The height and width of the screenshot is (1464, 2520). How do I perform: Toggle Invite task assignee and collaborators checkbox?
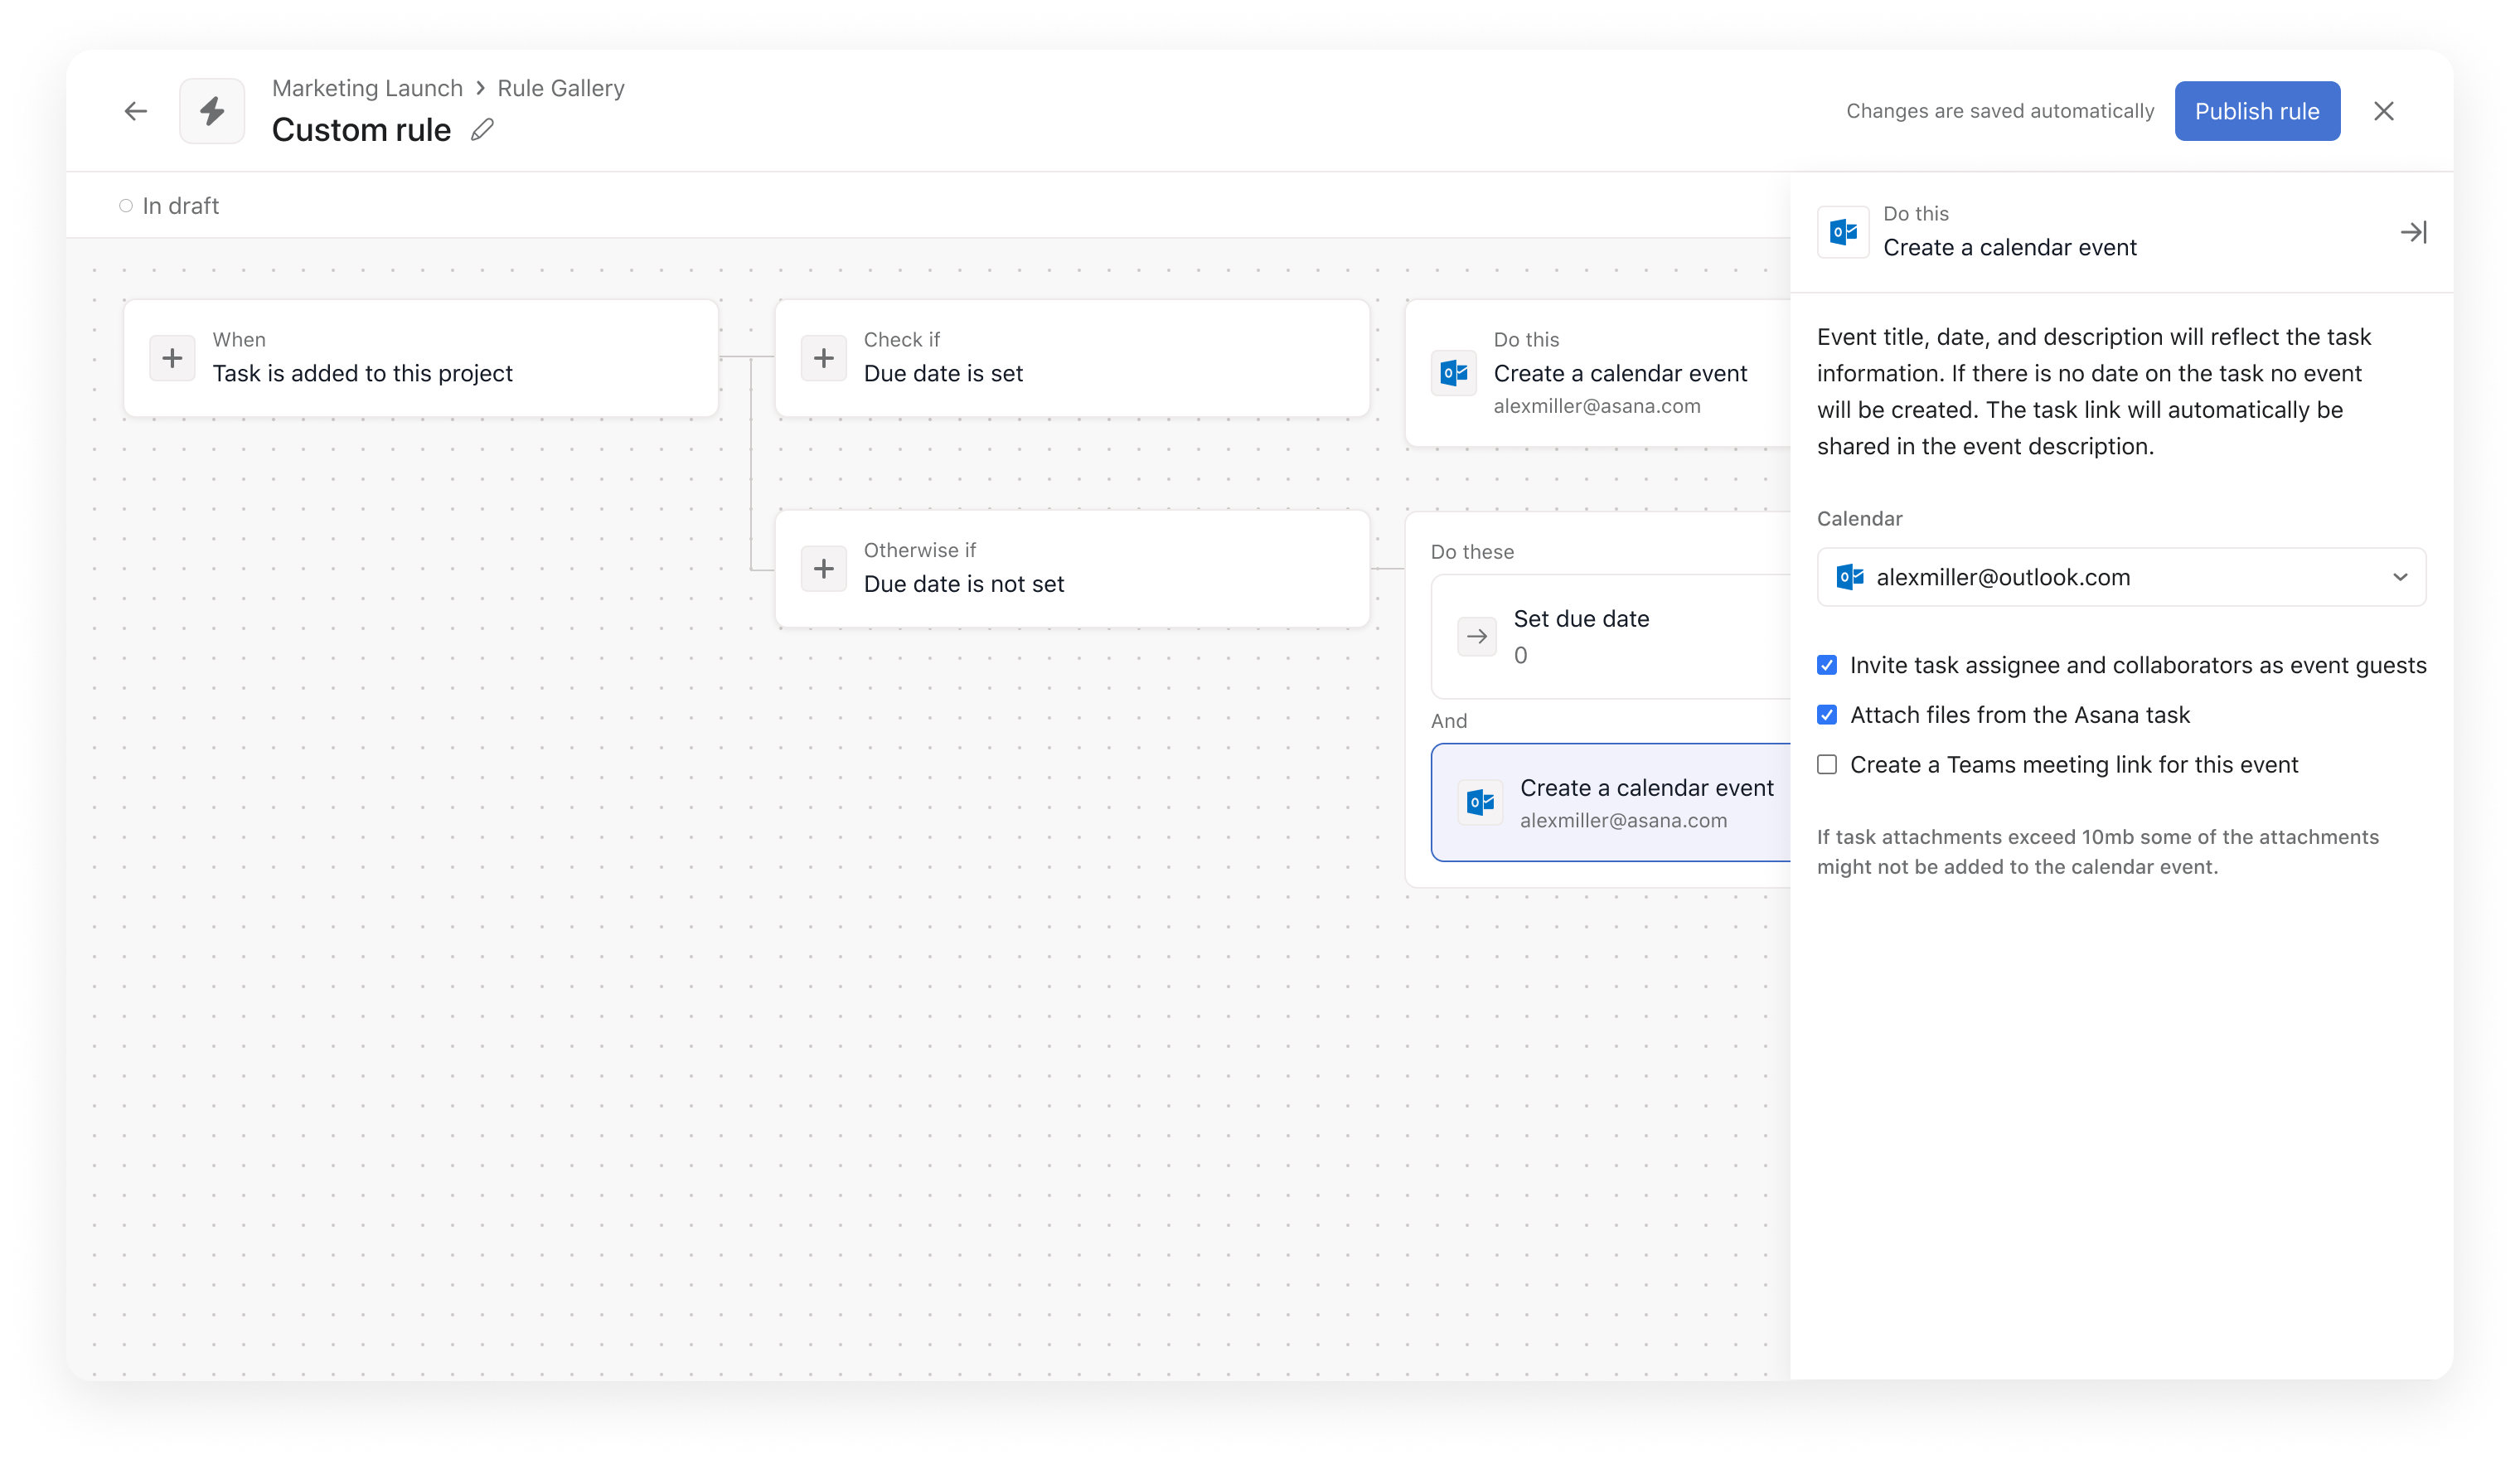pyautogui.click(x=1826, y=664)
